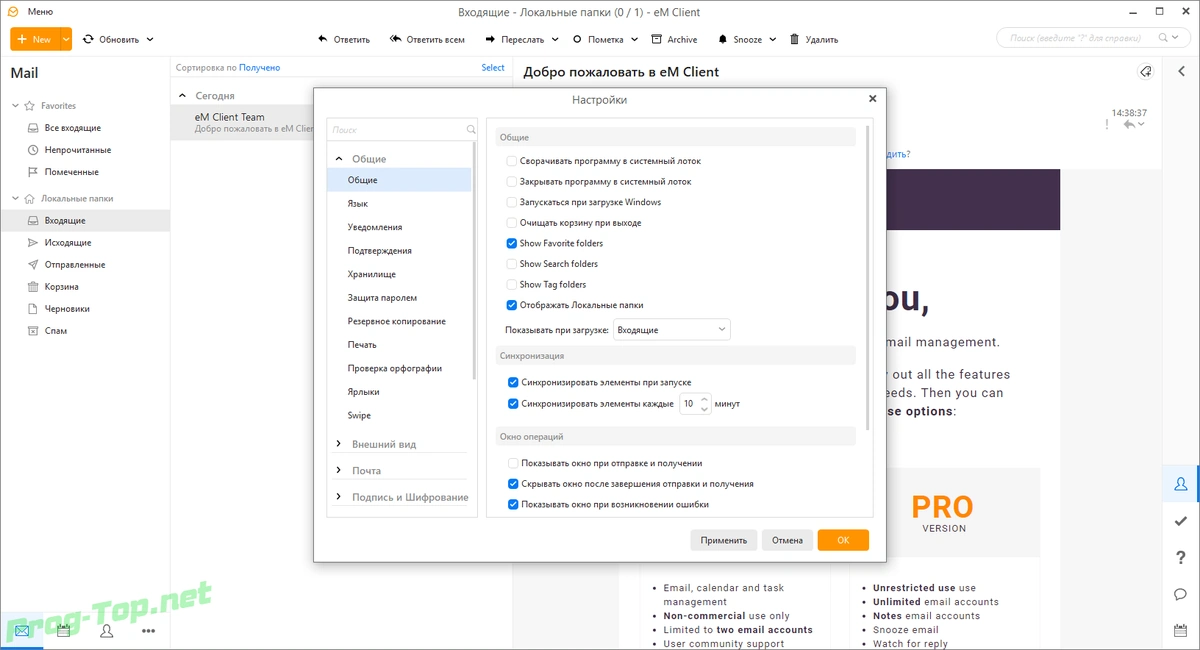The width and height of the screenshot is (1200, 650).
Task: Check Show Search folders
Action: [512, 264]
